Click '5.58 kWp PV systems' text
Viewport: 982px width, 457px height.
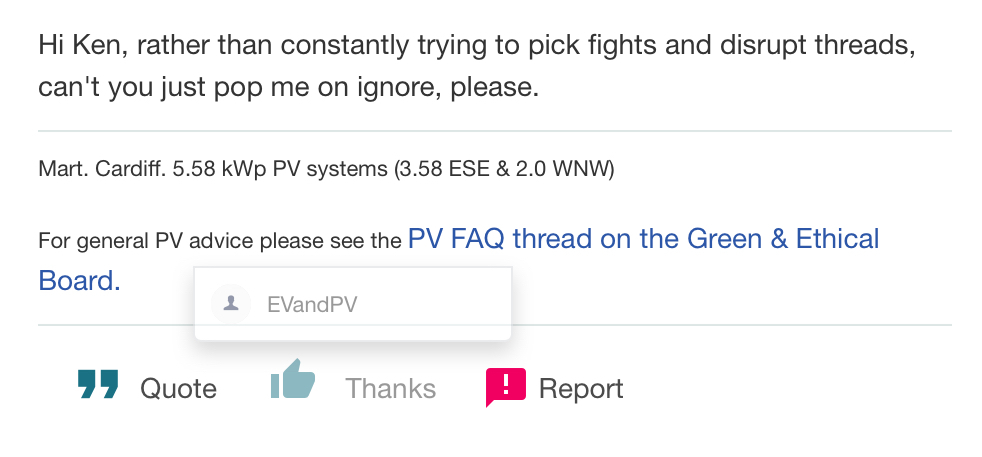pyautogui.click(x=280, y=169)
